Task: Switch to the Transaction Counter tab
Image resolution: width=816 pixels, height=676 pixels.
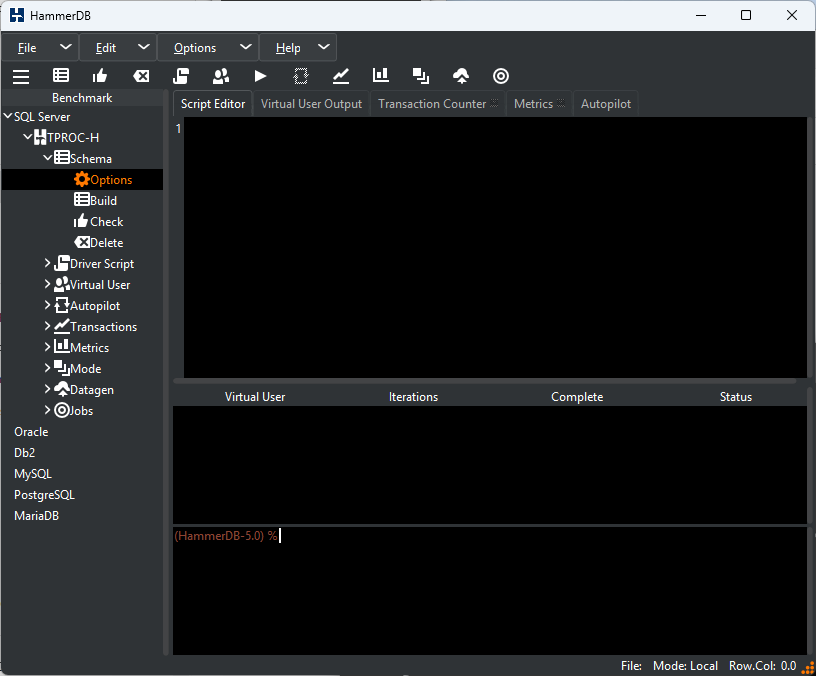Action: pyautogui.click(x=438, y=104)
